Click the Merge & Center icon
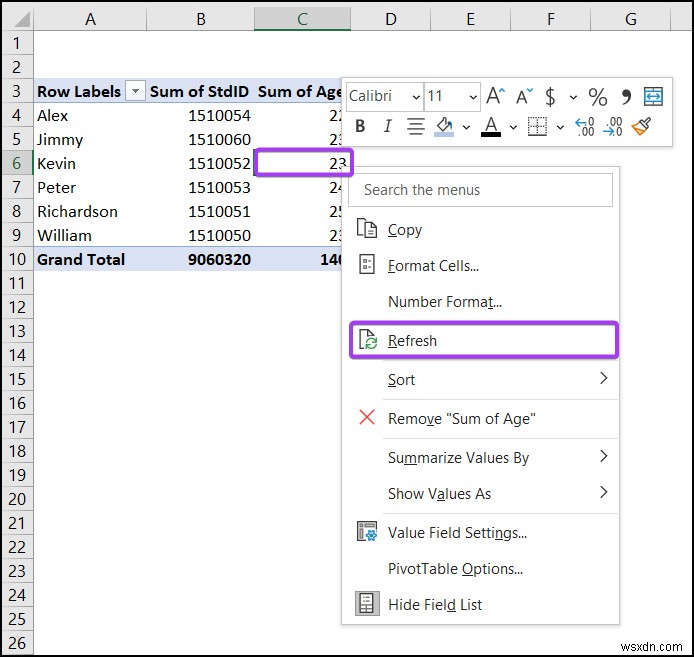This screenshot has height=657, width=694. [x=653, y=97]
